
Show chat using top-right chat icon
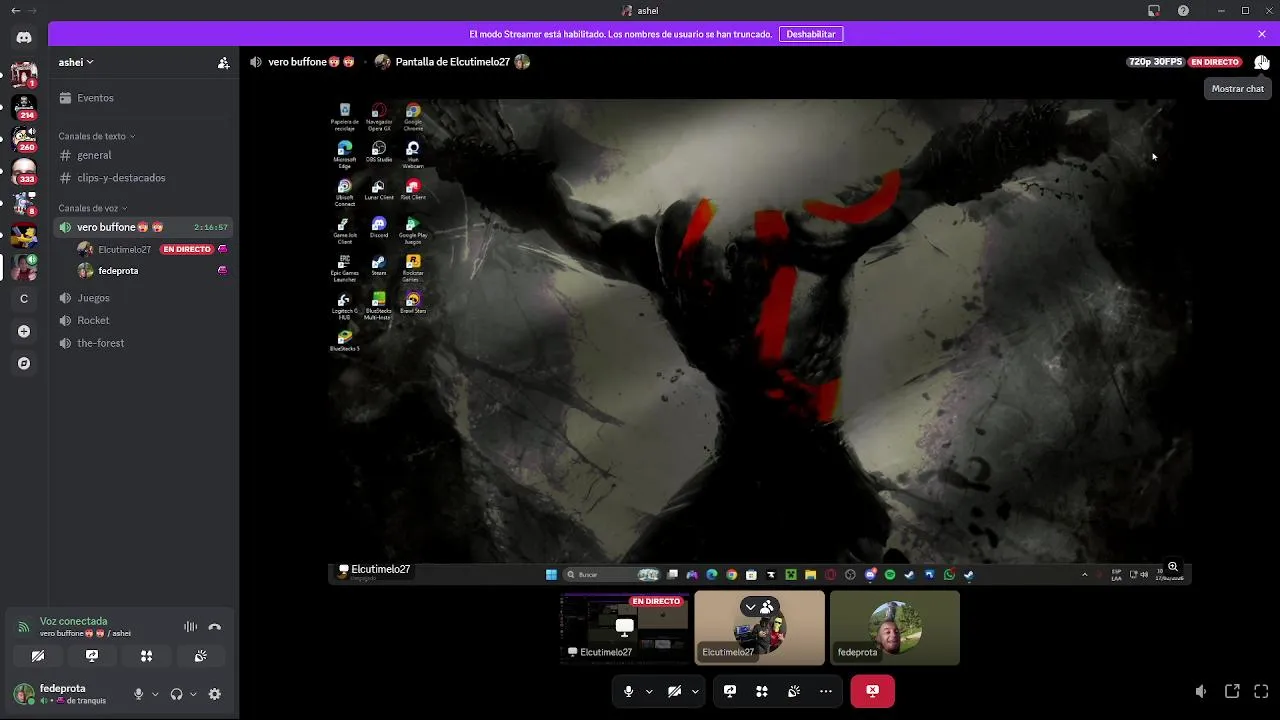pos(1262,62)
